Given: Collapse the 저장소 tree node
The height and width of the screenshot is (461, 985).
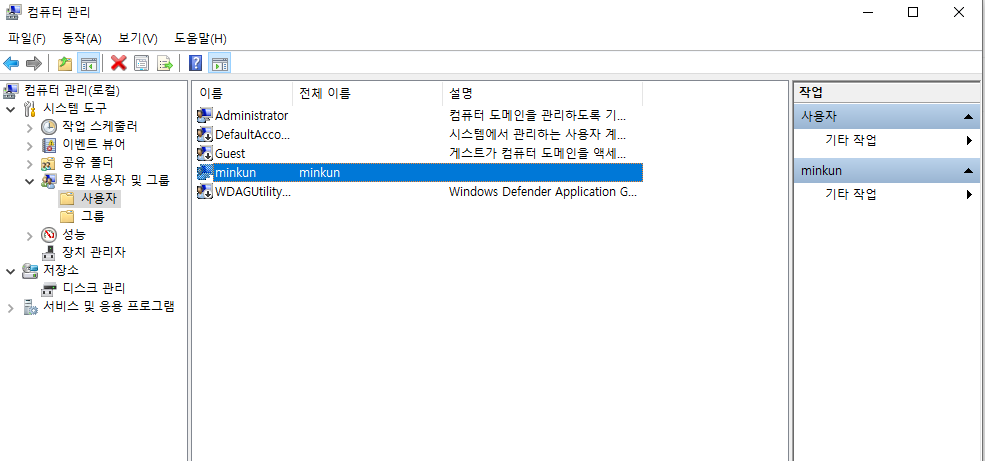Looking at the screenshot, I should point(10,271).
